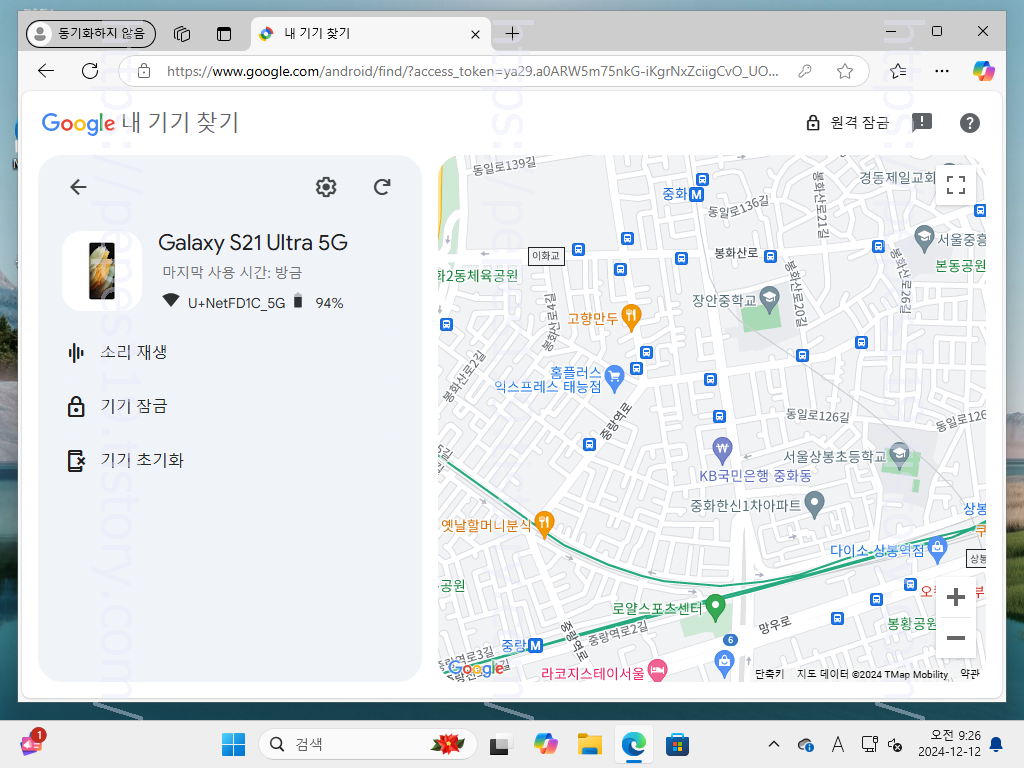Image resolution: width=1024 pixels, height=768 pixels.
Task: Go back with the device panel's arrow
Action: click(x=78, y=187)
